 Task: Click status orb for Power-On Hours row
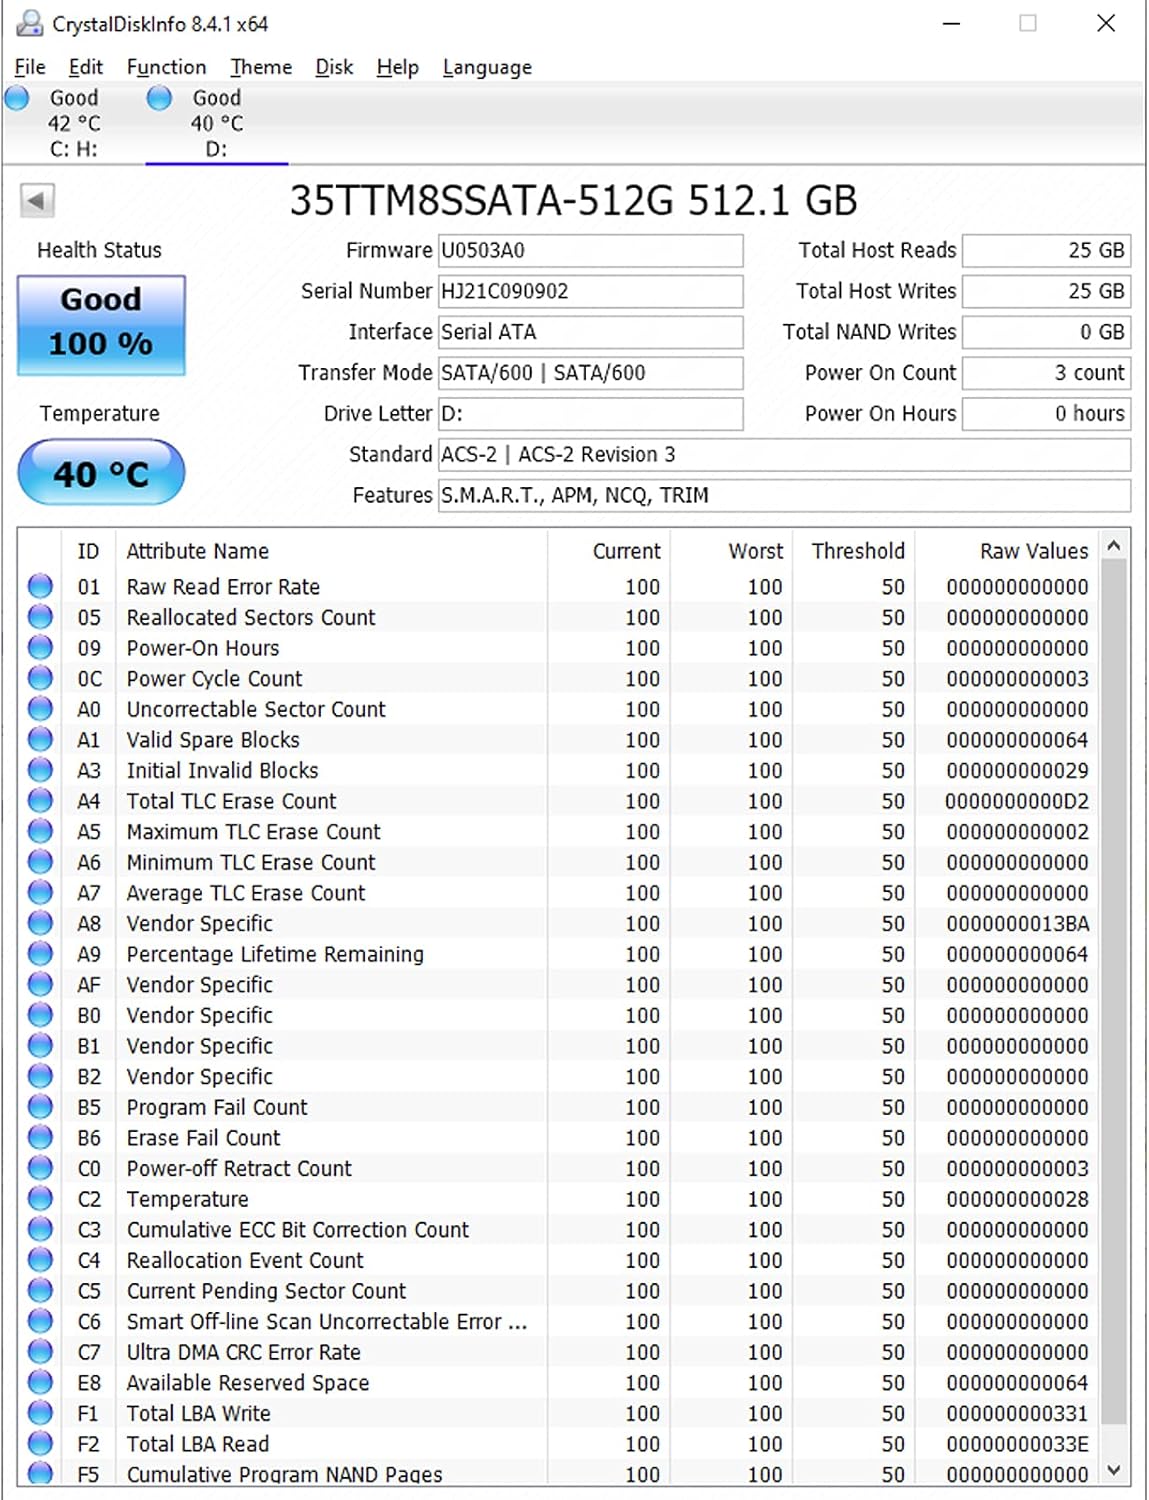(x=40, y=647)
